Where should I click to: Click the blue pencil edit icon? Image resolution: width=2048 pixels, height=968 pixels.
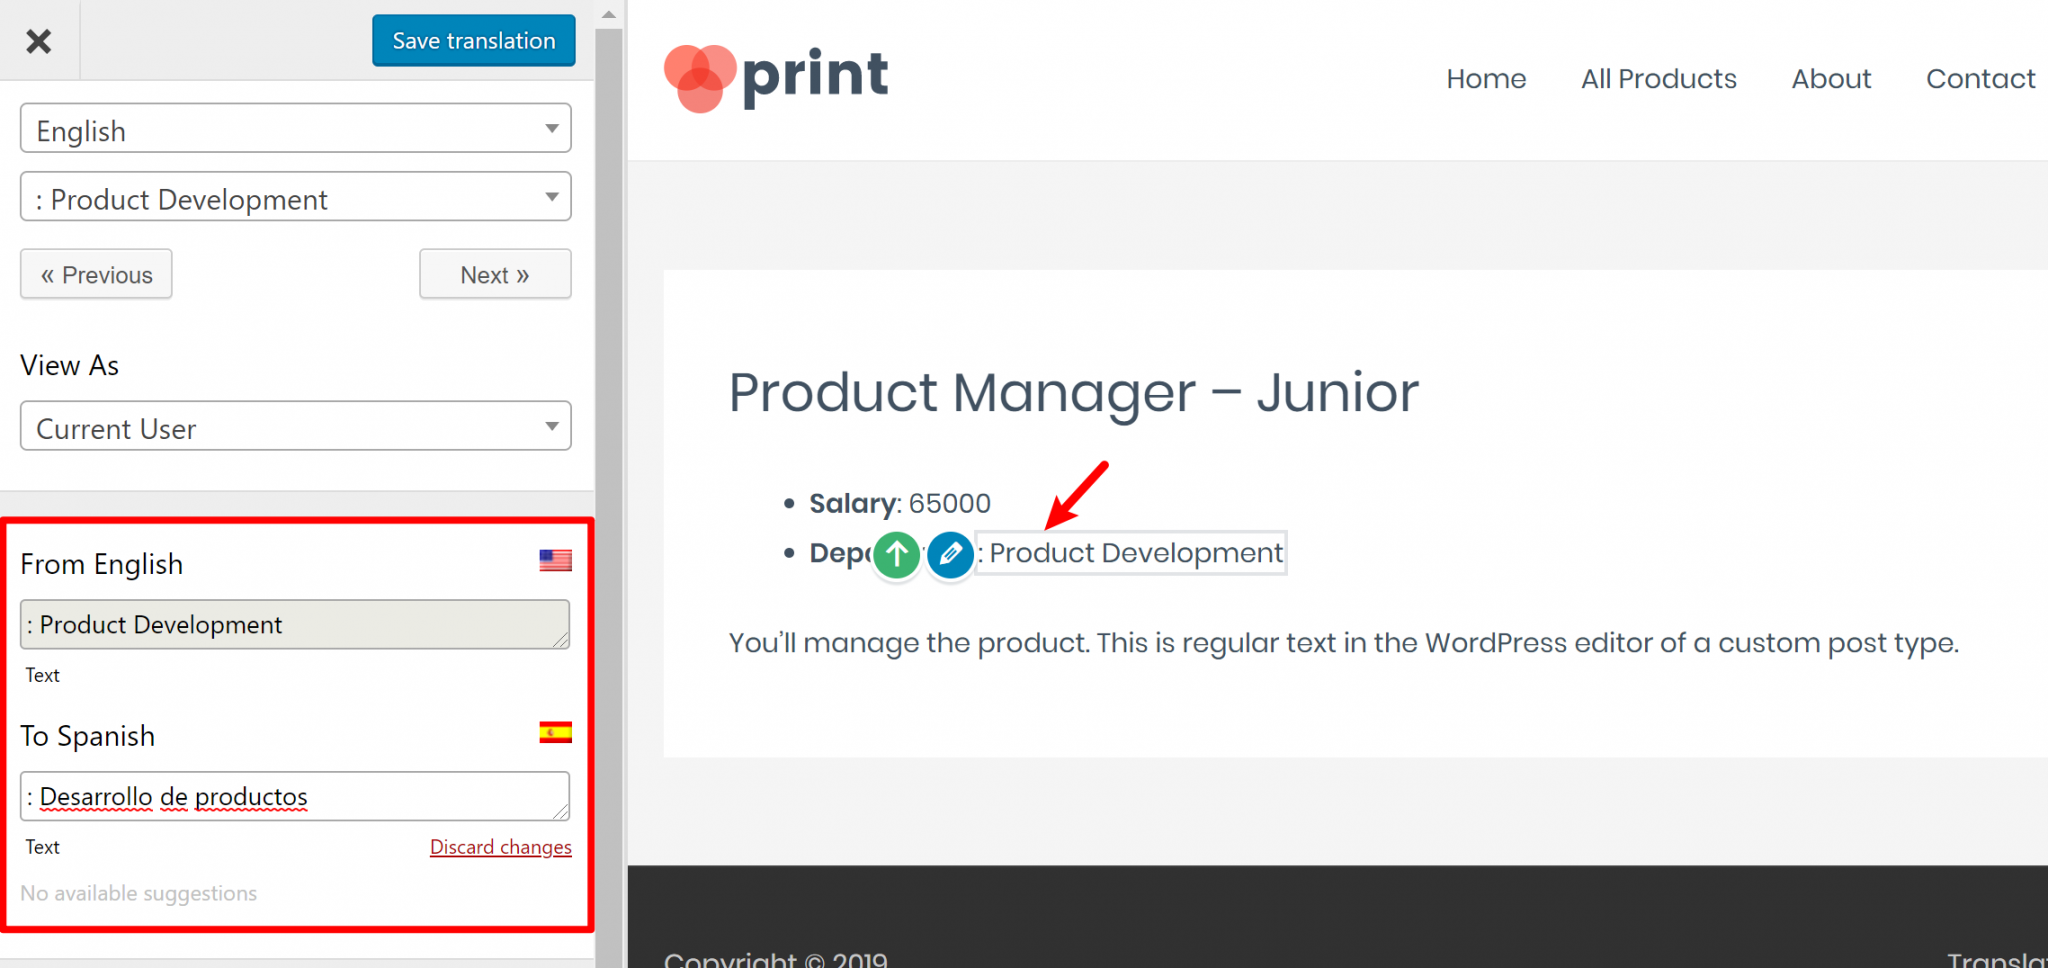pos(949,555)
